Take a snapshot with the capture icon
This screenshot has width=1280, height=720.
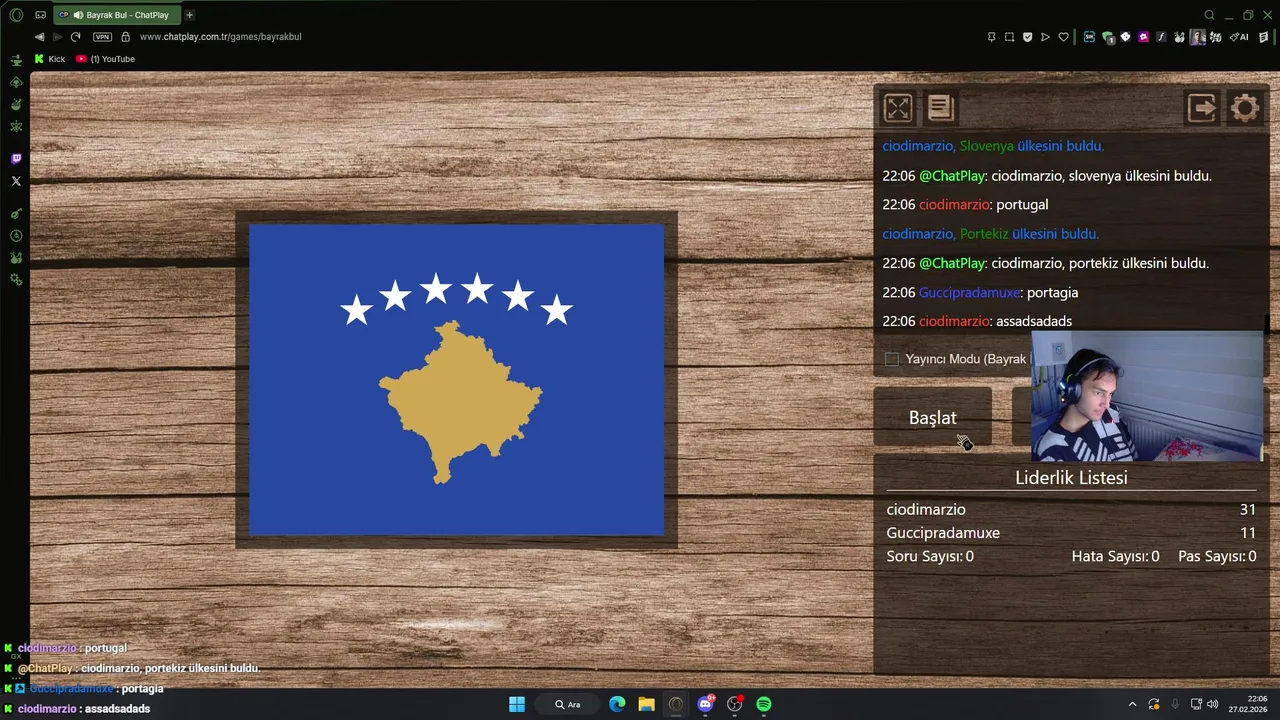pyautogui.click(x=1009, y=37)
